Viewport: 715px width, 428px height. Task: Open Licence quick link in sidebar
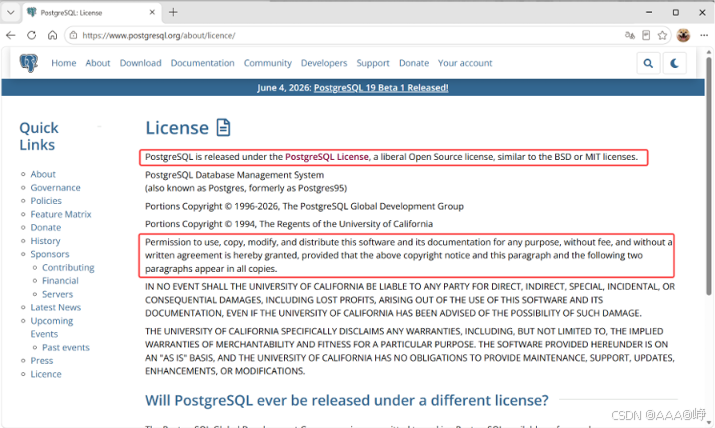tap(46, 374)
